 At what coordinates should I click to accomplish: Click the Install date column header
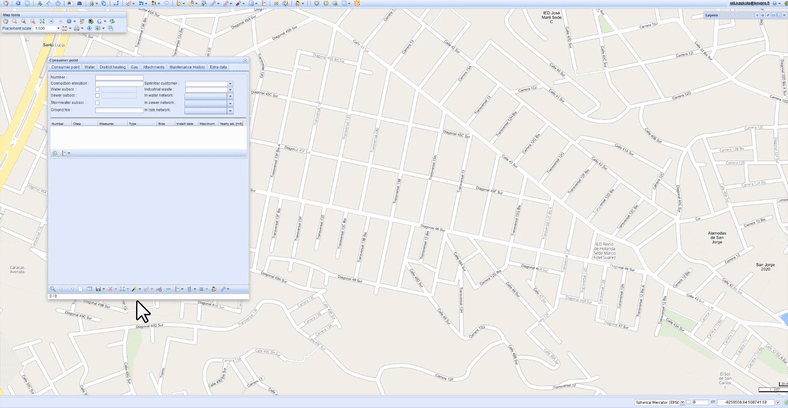[x=186, y=123]
